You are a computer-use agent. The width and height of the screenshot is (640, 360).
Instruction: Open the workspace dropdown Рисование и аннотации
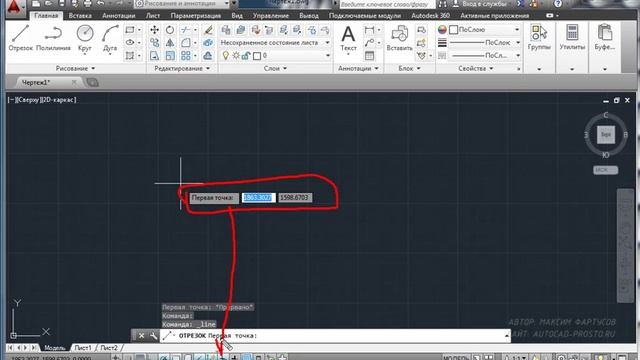[x=182, y=4]
